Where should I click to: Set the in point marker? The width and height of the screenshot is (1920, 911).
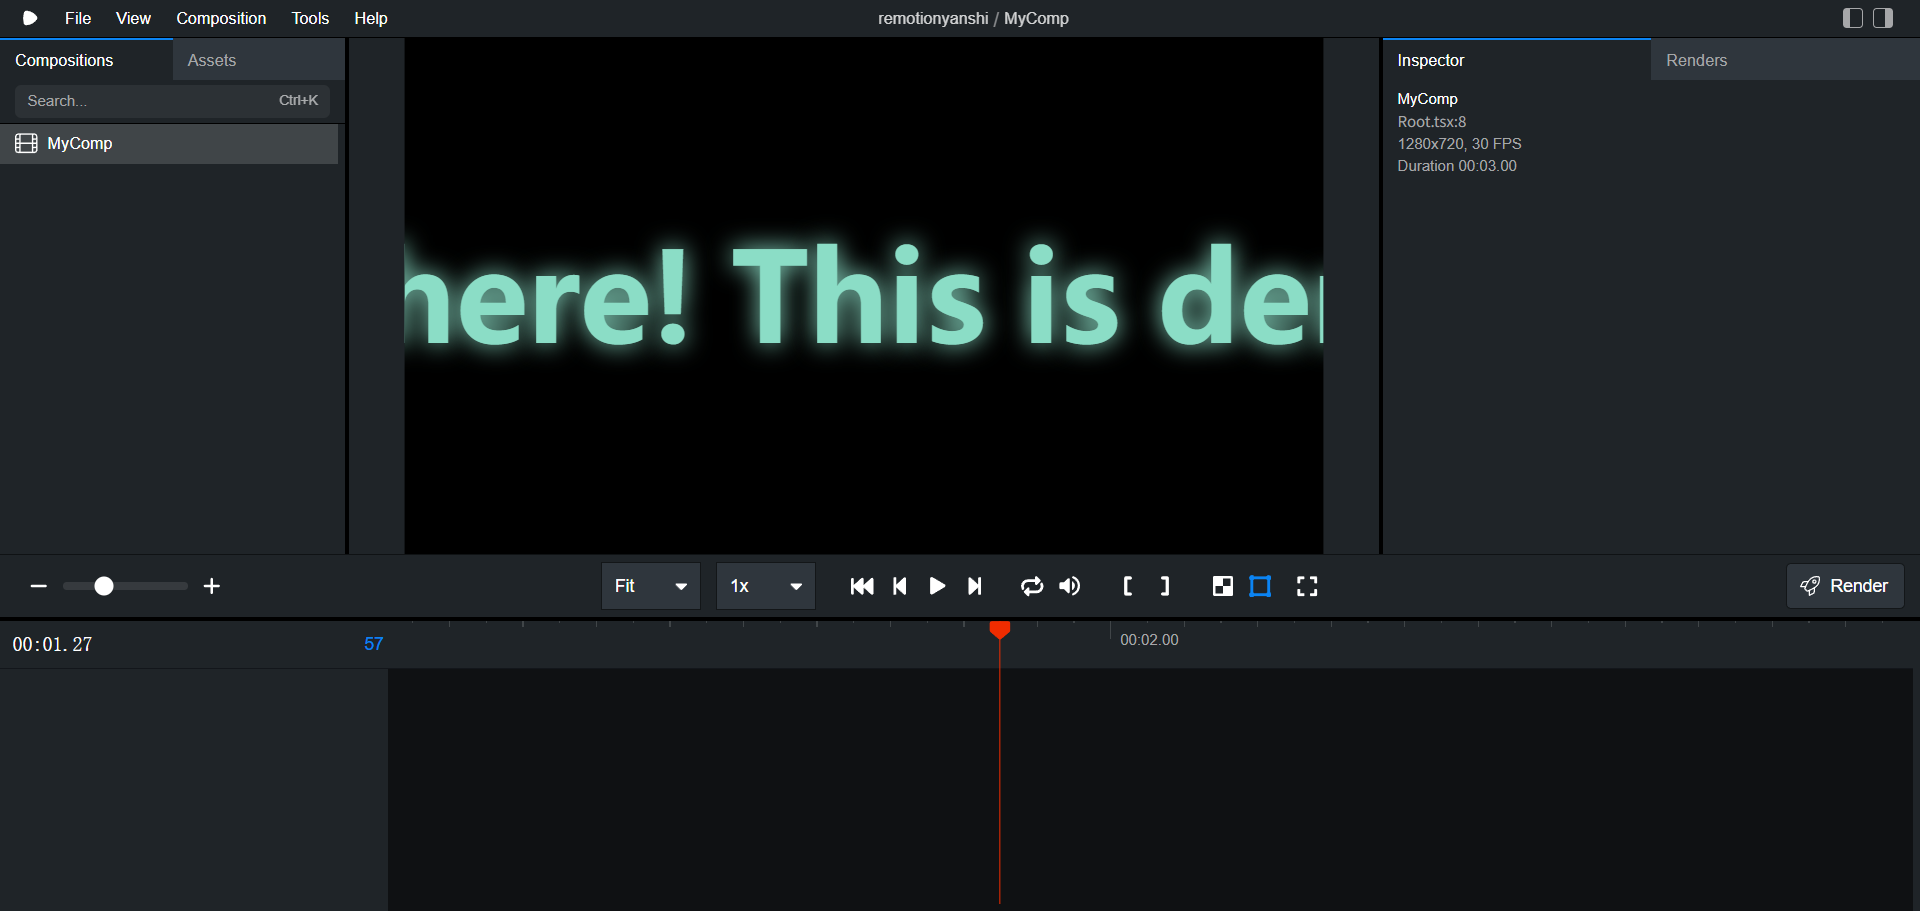(1128, 586)
